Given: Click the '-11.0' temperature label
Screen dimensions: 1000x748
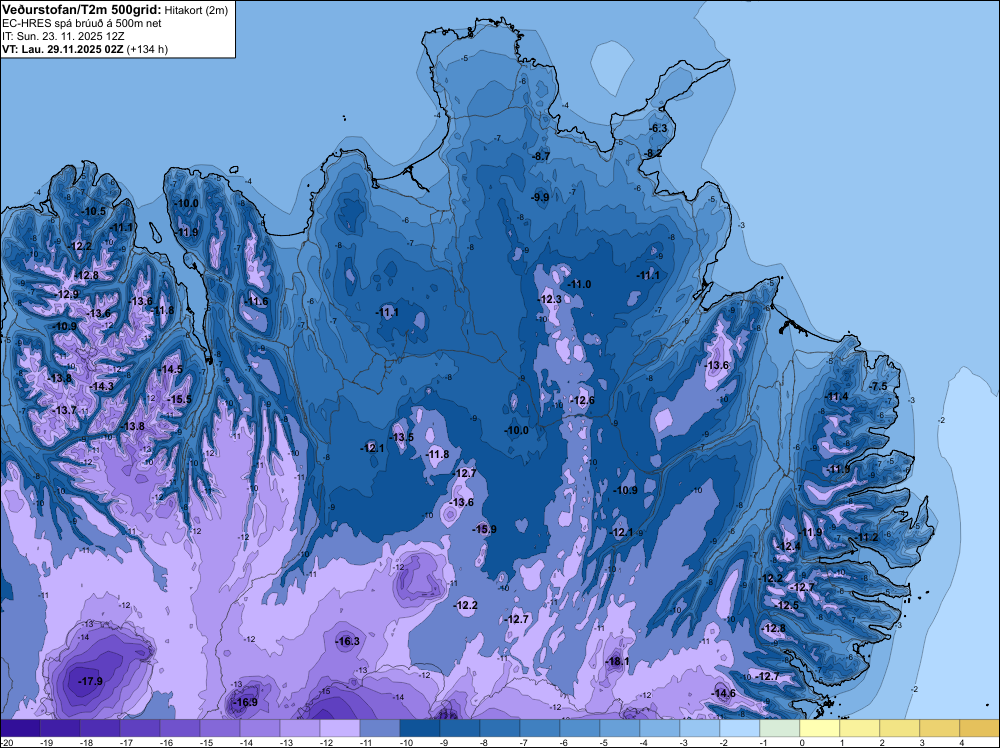Looking at the screenshot, I should [579, 284].
